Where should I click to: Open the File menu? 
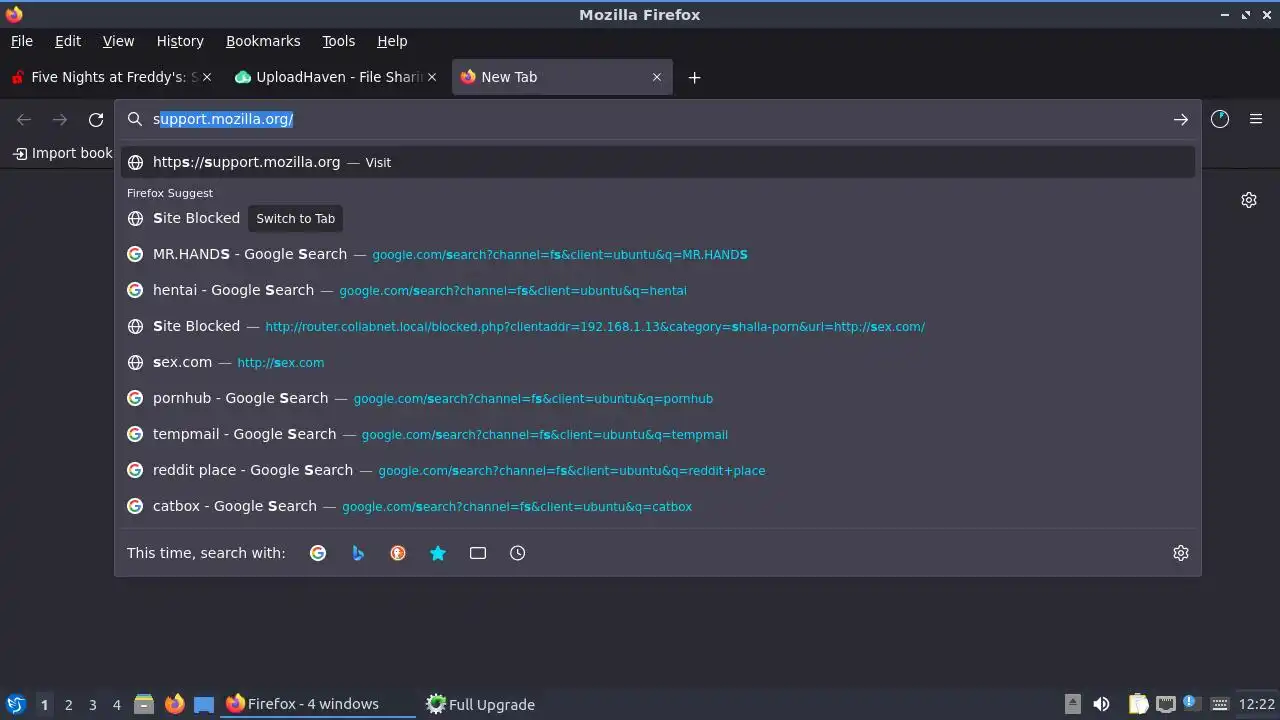(x=22, y=41)
